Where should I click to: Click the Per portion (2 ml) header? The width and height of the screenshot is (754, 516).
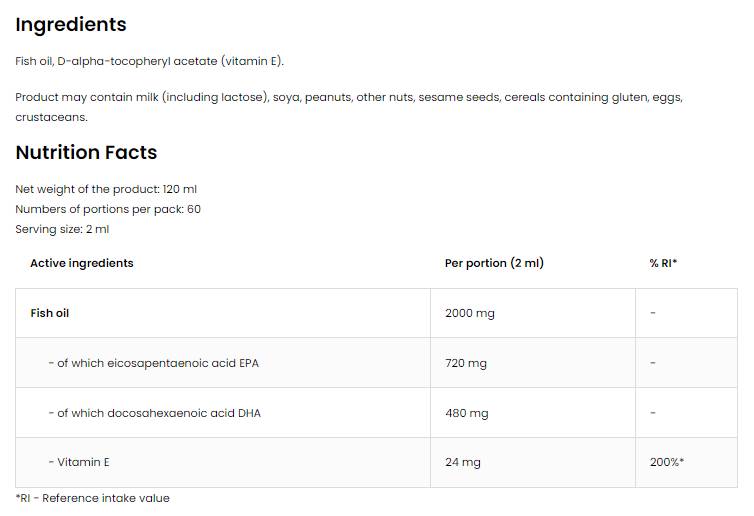click(x=494, y=263)
